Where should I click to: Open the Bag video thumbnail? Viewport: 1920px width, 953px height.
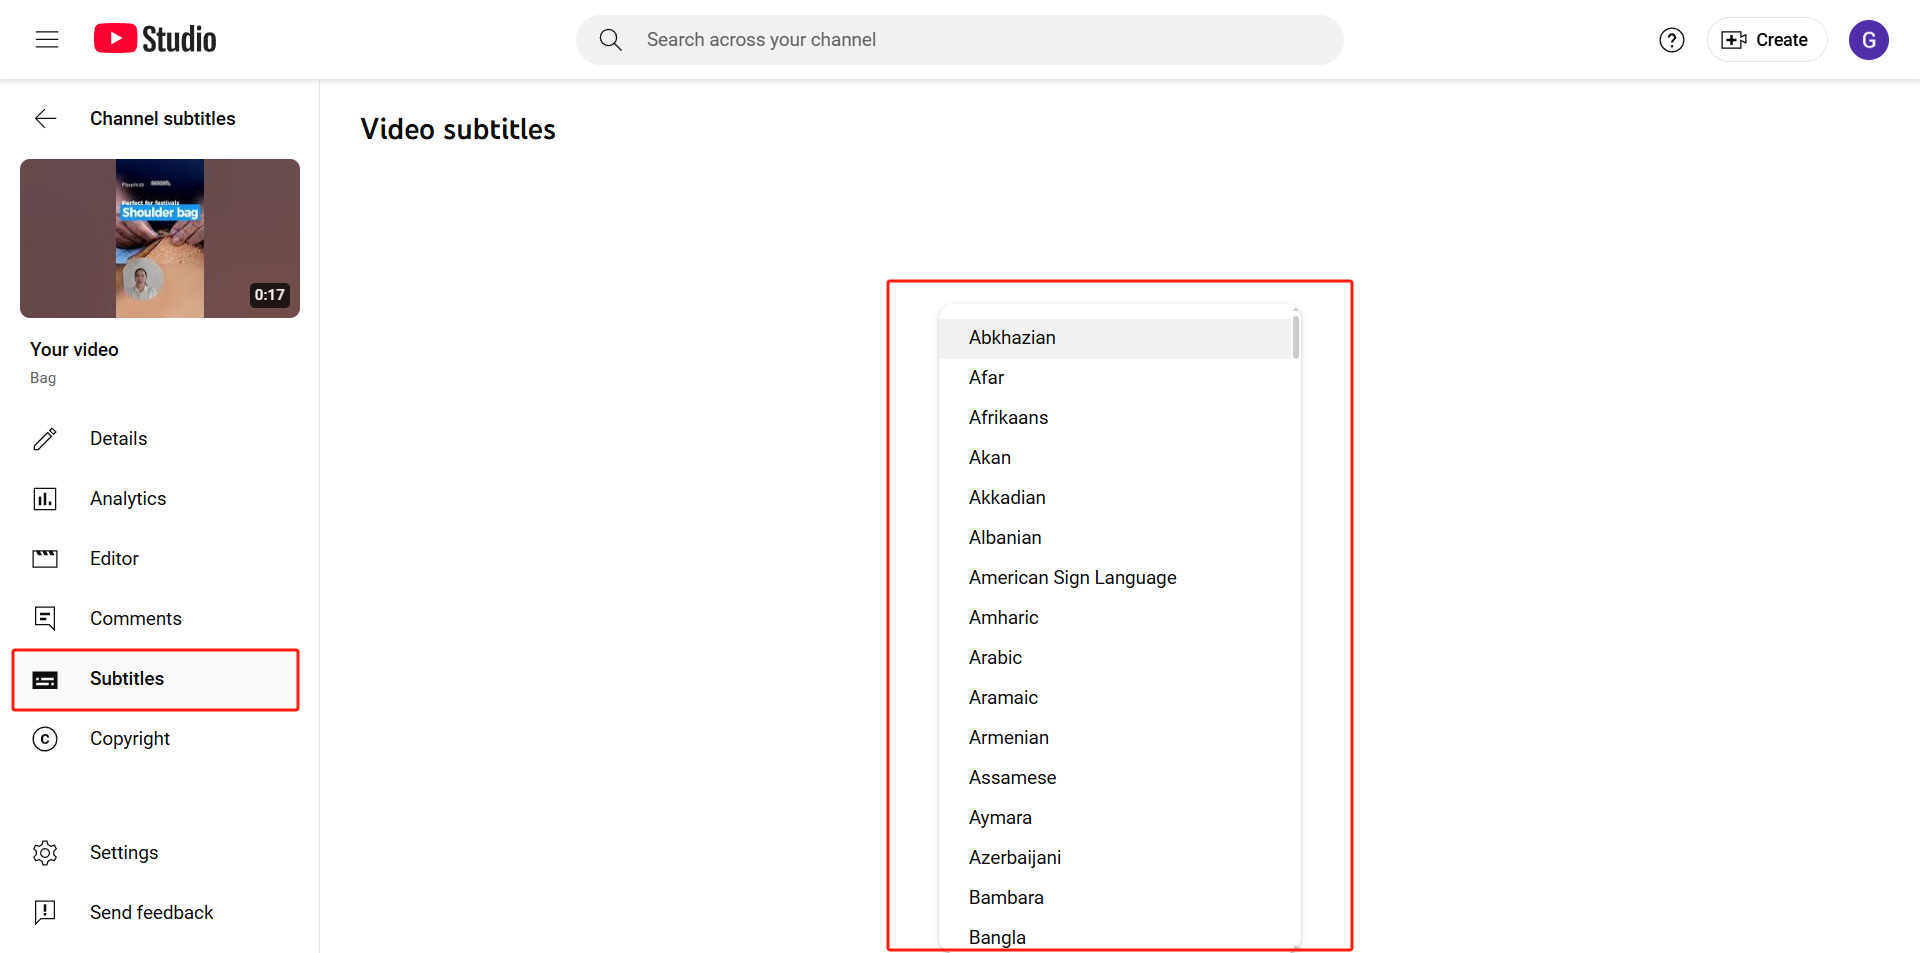coord(159,238)
